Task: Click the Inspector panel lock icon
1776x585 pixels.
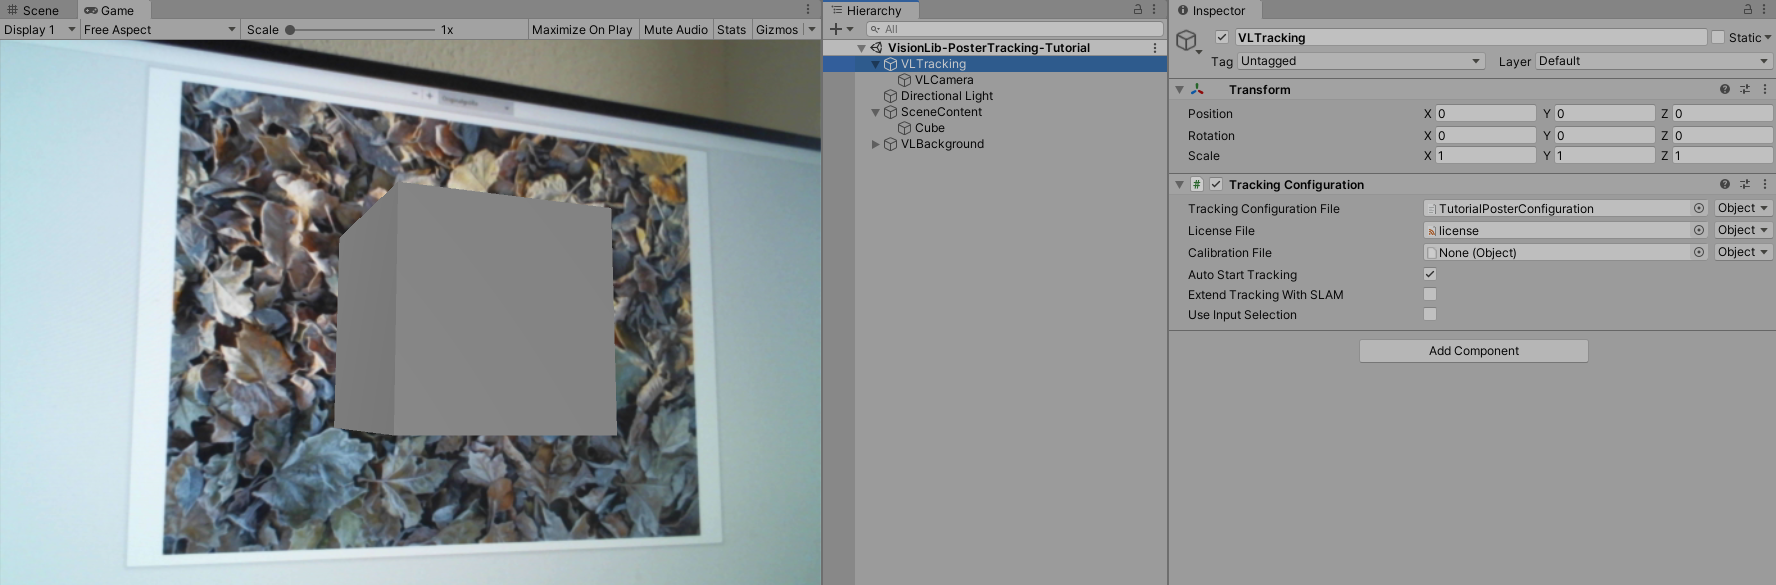Action: pos(1748,10)
